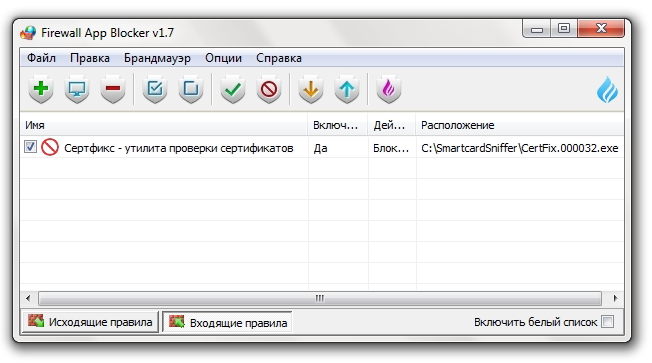The height and width of the screenshot is (363, 652).
Task: Open the Брандмауэр menu
Action: (x=157, y=58)
